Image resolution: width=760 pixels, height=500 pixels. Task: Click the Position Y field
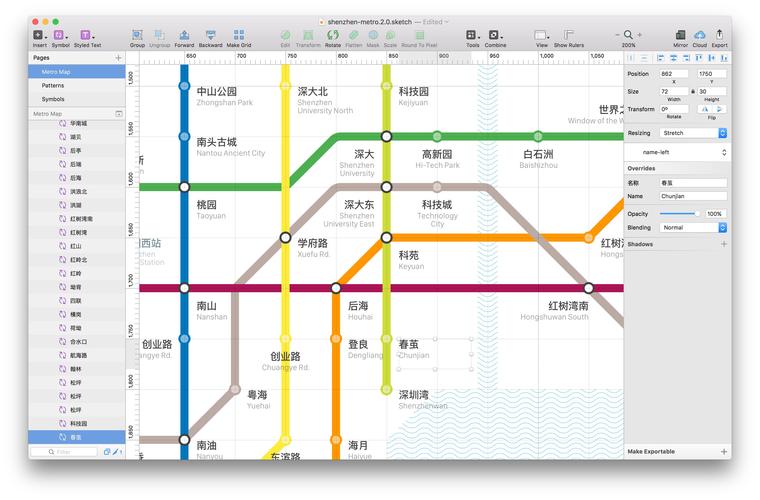(712, 74)
